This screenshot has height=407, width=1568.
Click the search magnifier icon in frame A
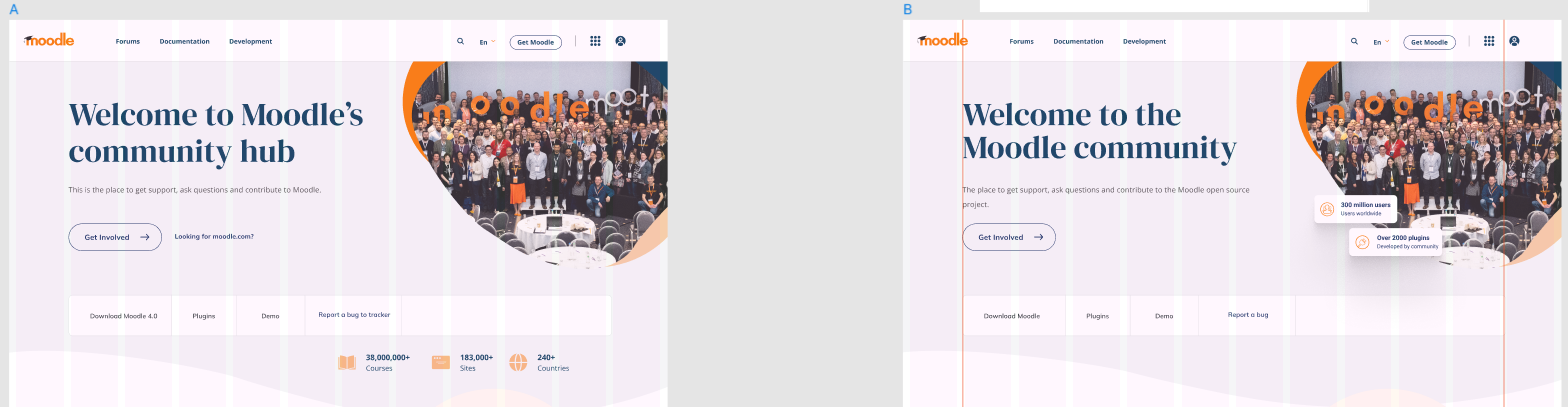pyautogui.click(x=460, y=42)
